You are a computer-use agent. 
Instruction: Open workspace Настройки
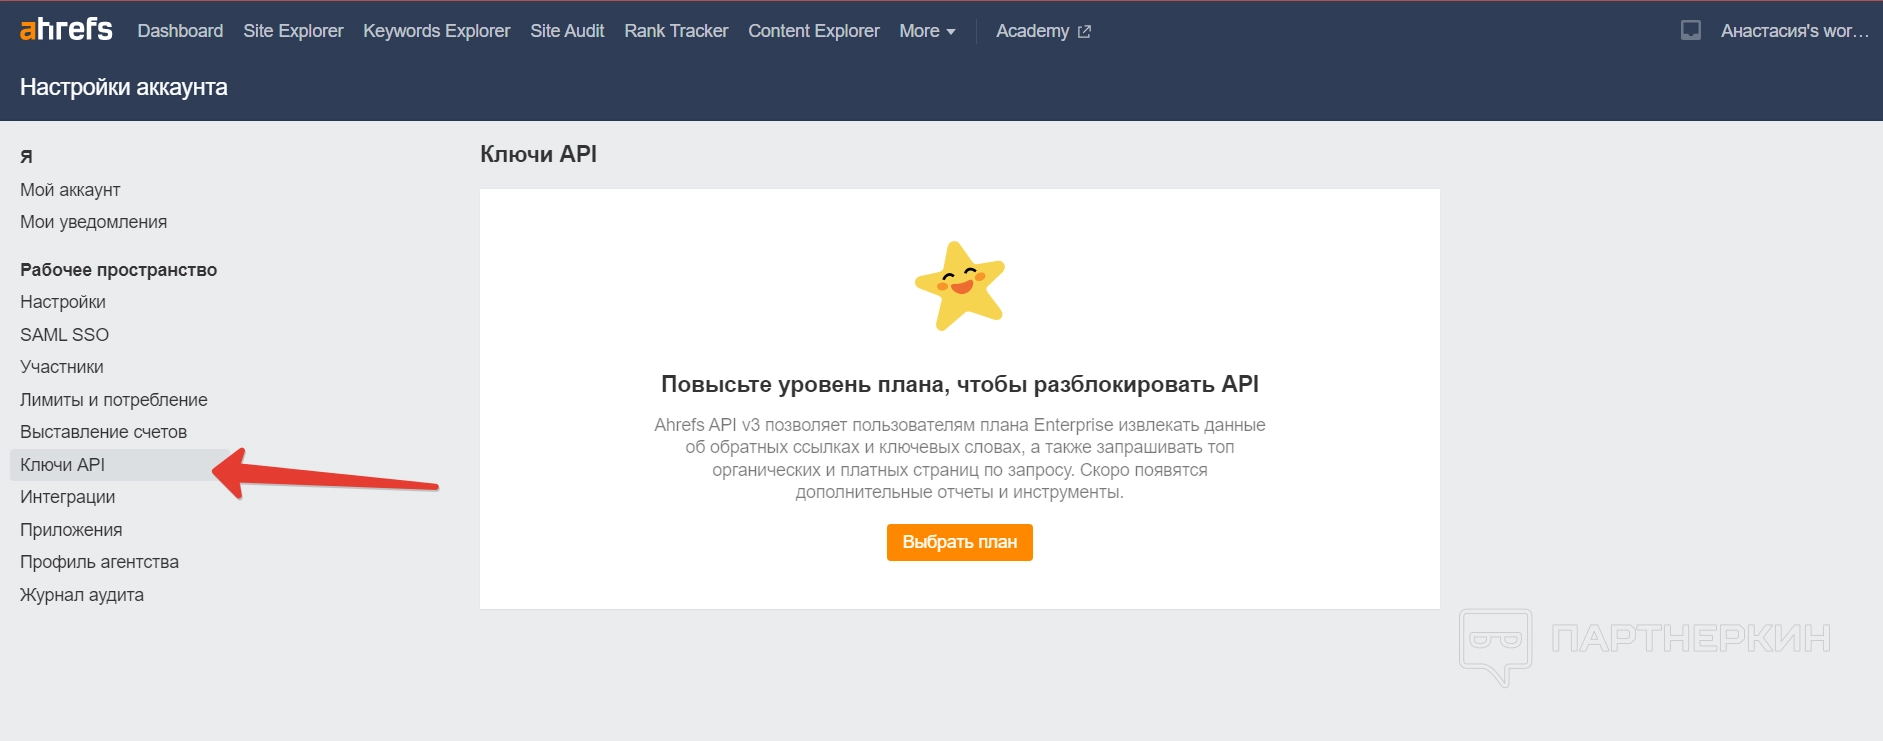pyautogui.click(x=63, y=302)
